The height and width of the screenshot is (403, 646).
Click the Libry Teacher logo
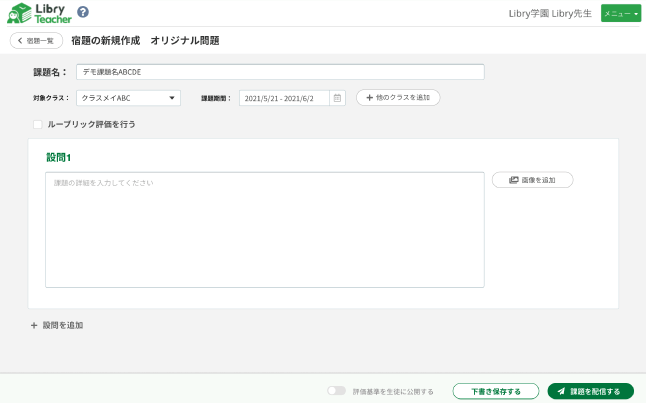point(38,13)
